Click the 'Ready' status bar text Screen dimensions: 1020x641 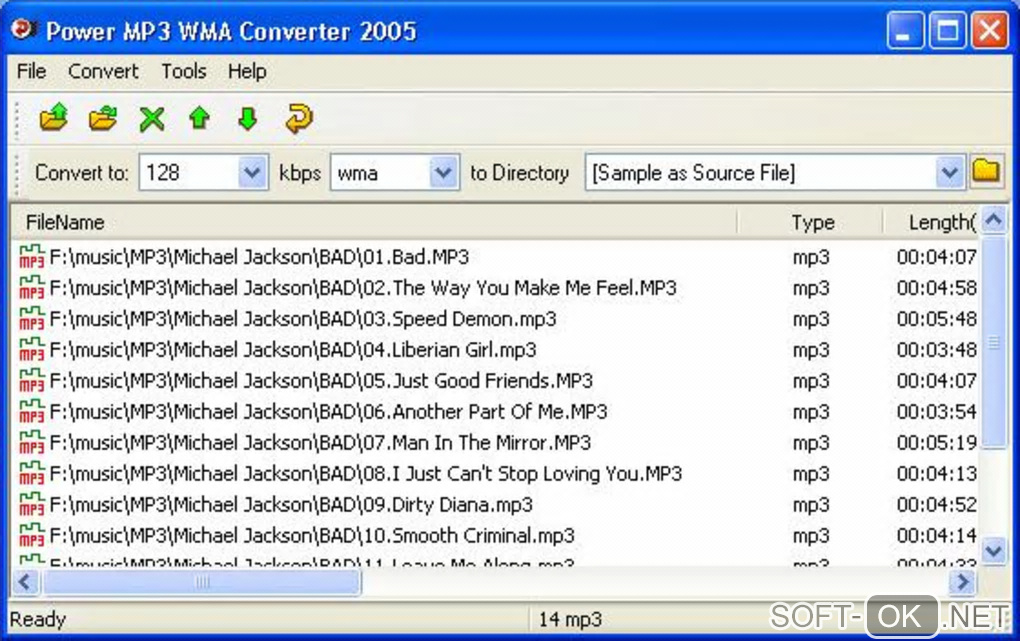(38, 619)
